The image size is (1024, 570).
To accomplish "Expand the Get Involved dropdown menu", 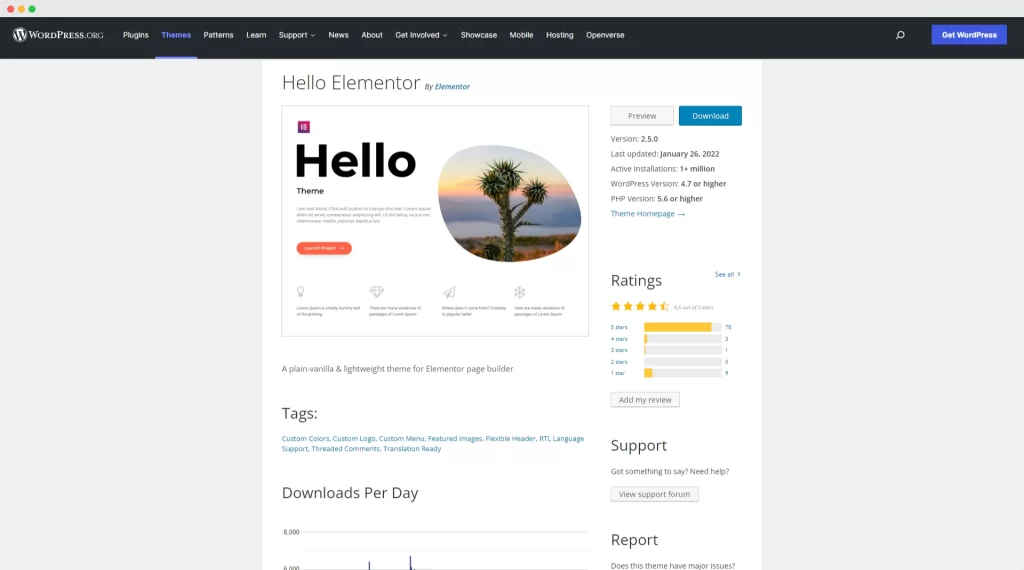I will [421, 35].
